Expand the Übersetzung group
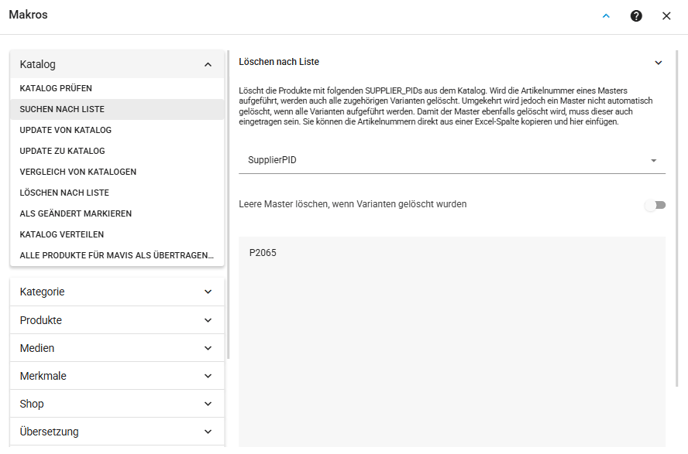Image resolution: width=688 pixels, height=454 pixels. [x=117, y=432]
